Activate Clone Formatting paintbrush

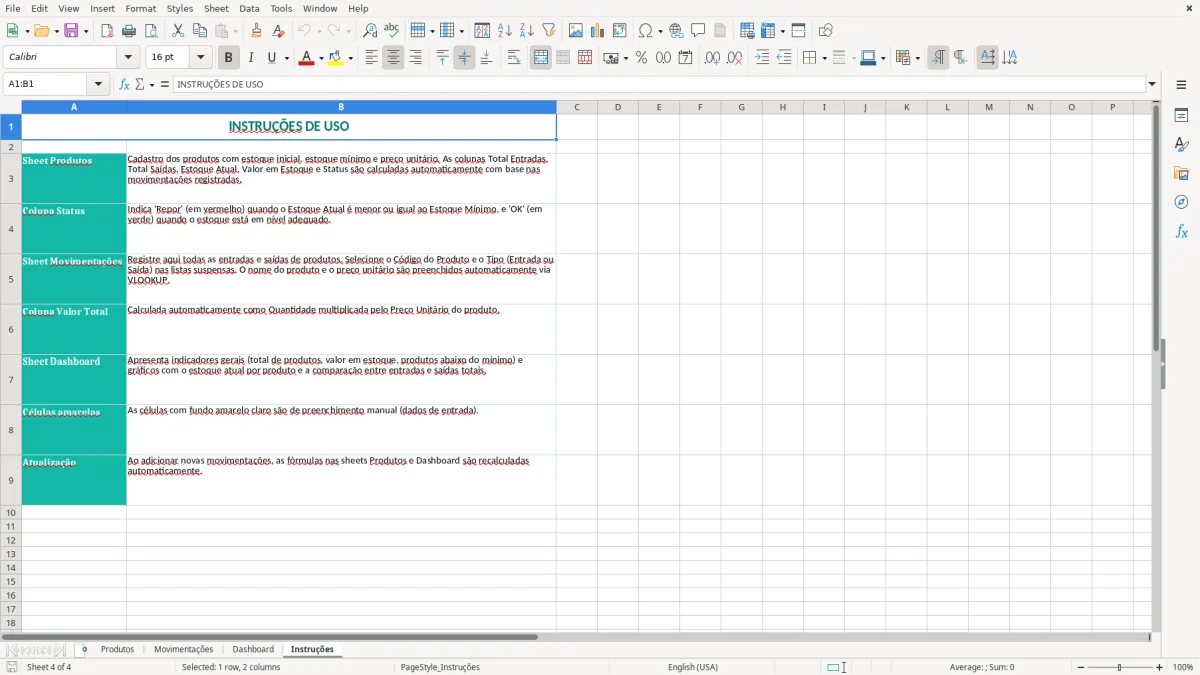tap(256, 31)
